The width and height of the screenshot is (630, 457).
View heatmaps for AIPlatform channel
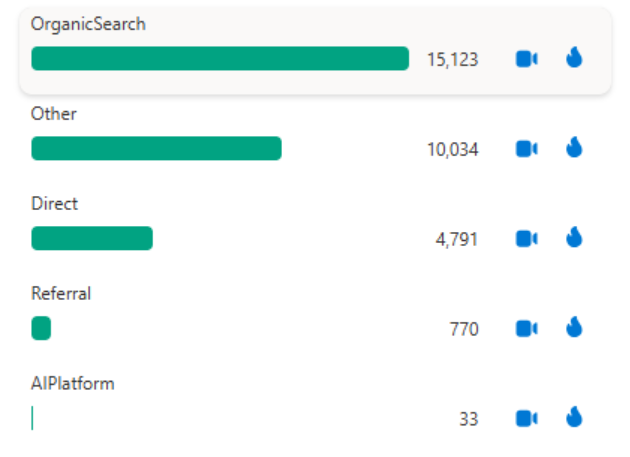(574, 417)
